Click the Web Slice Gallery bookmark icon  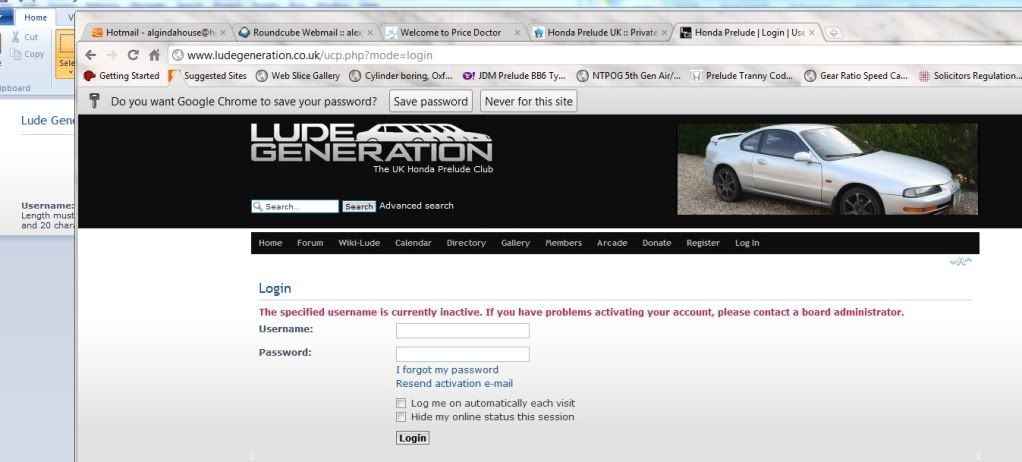pos(261,76)
